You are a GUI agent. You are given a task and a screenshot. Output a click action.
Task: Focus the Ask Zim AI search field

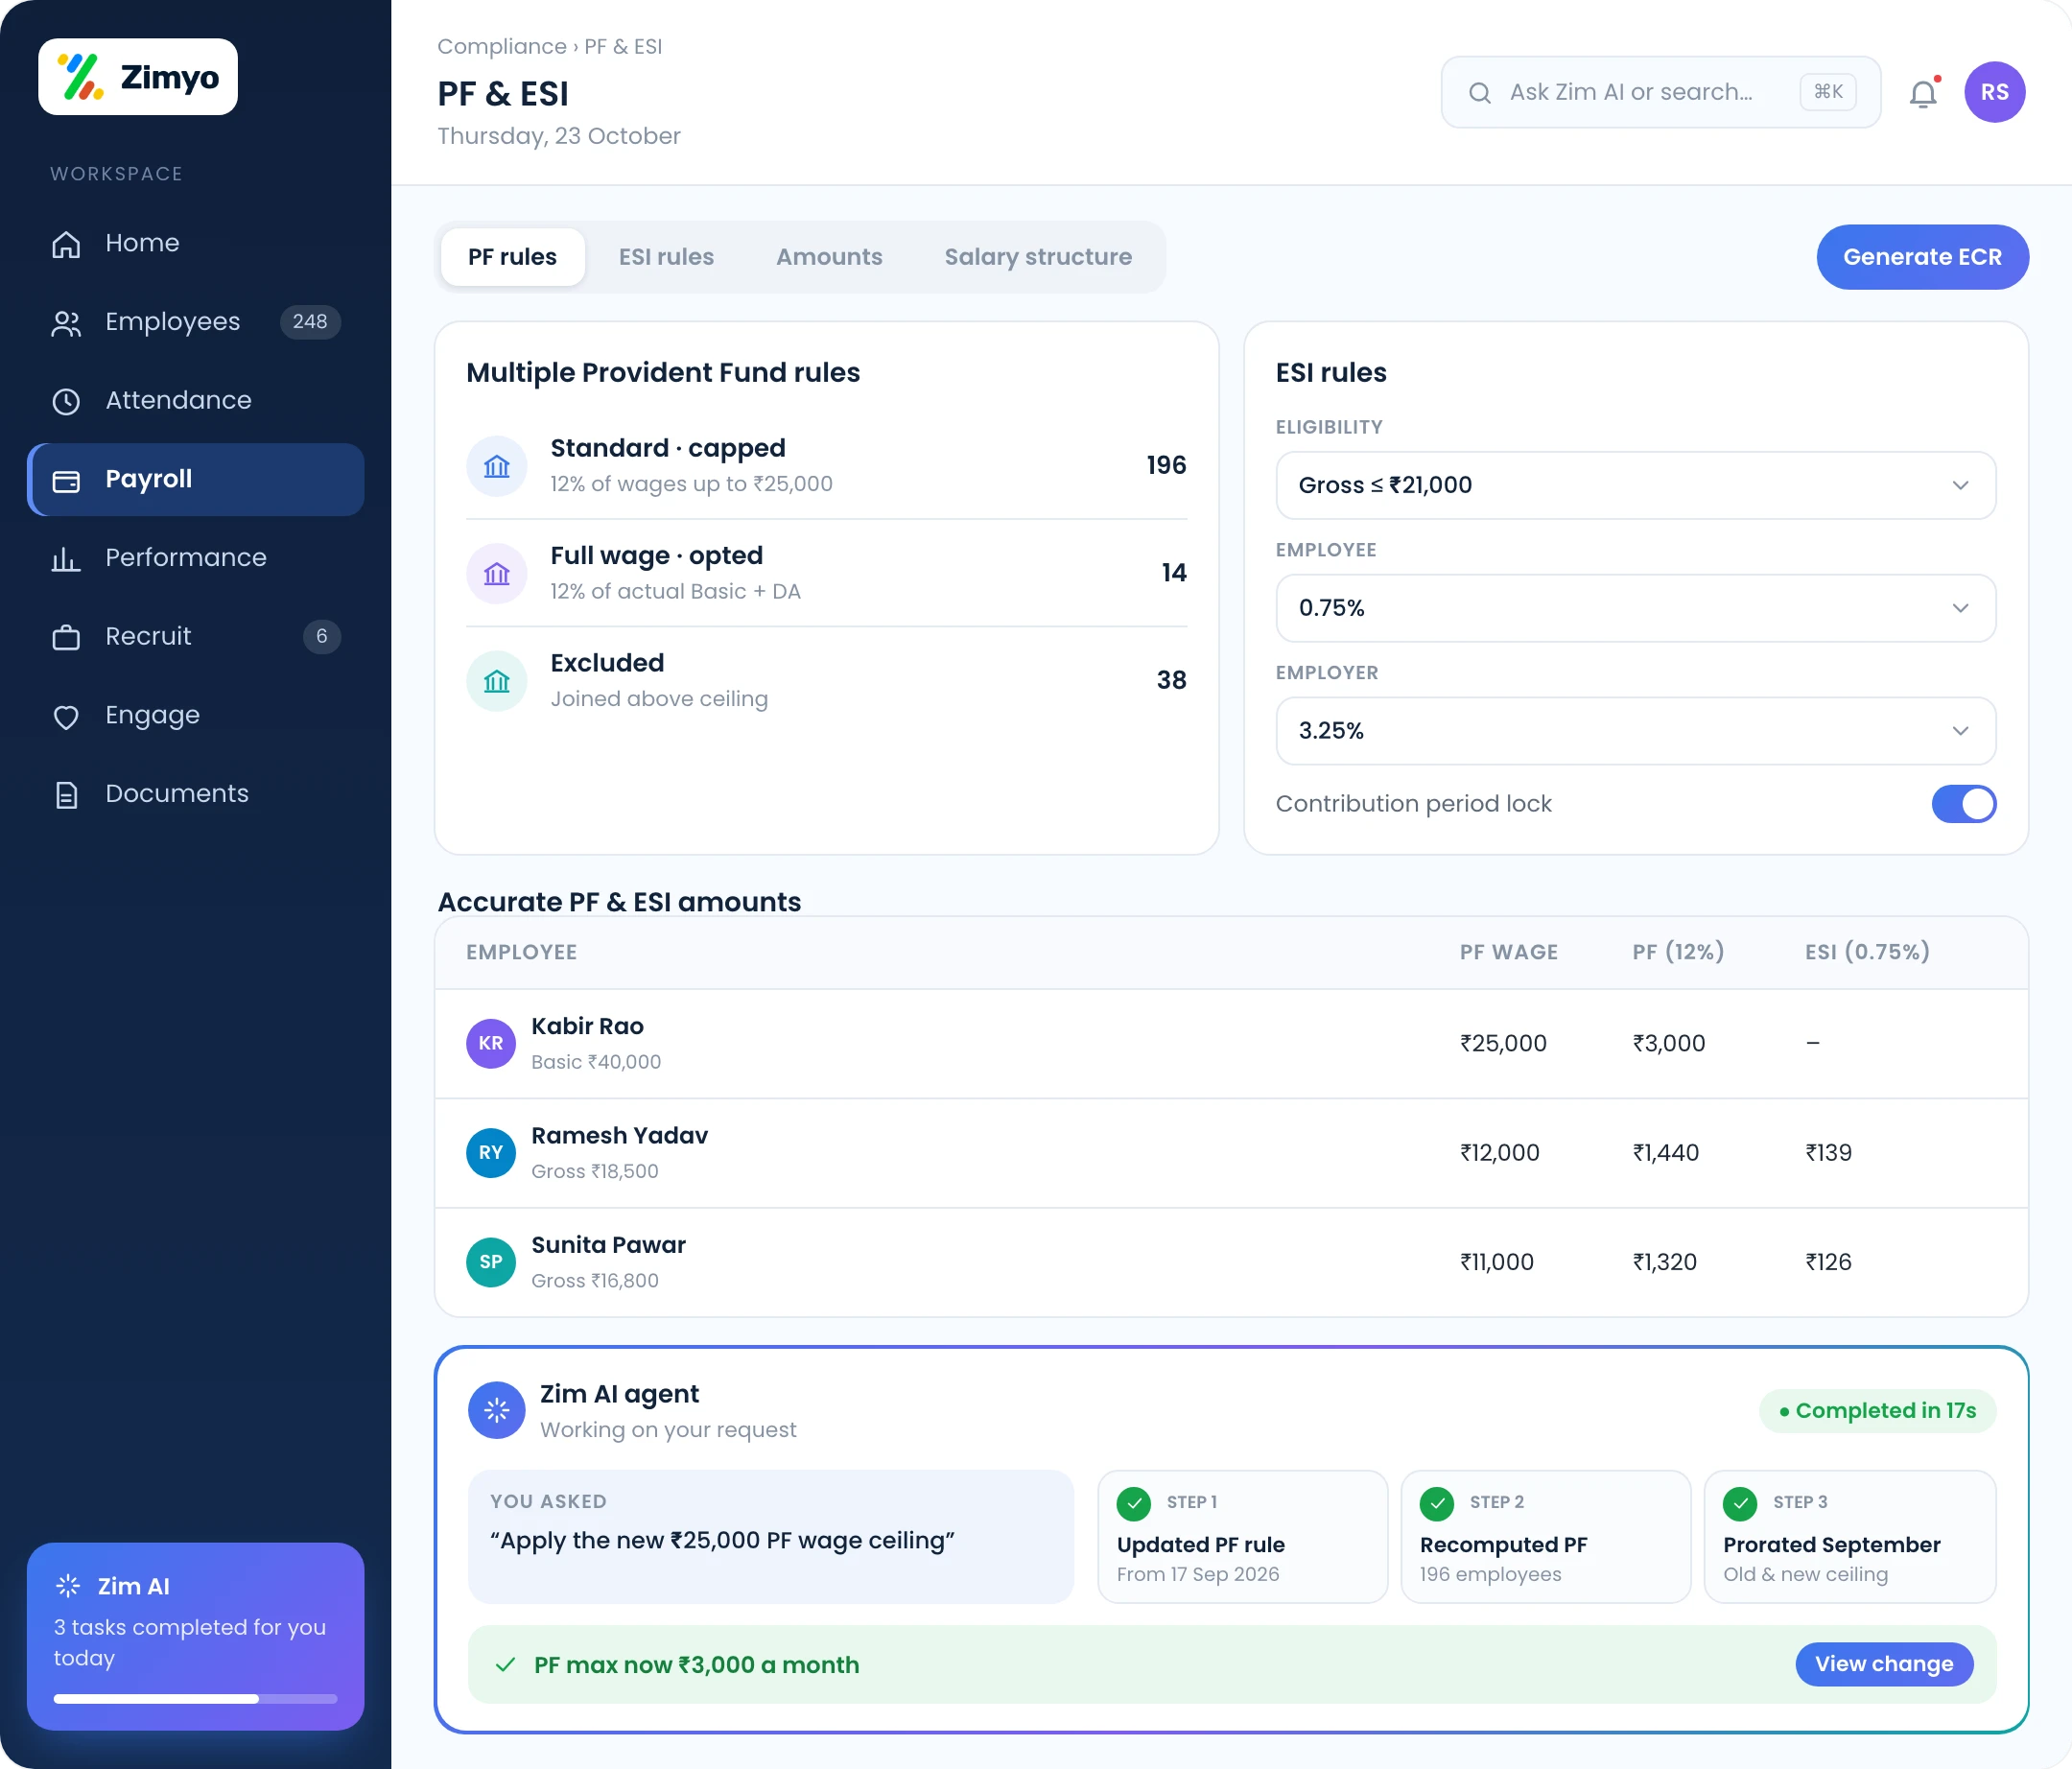[1660, 92]
